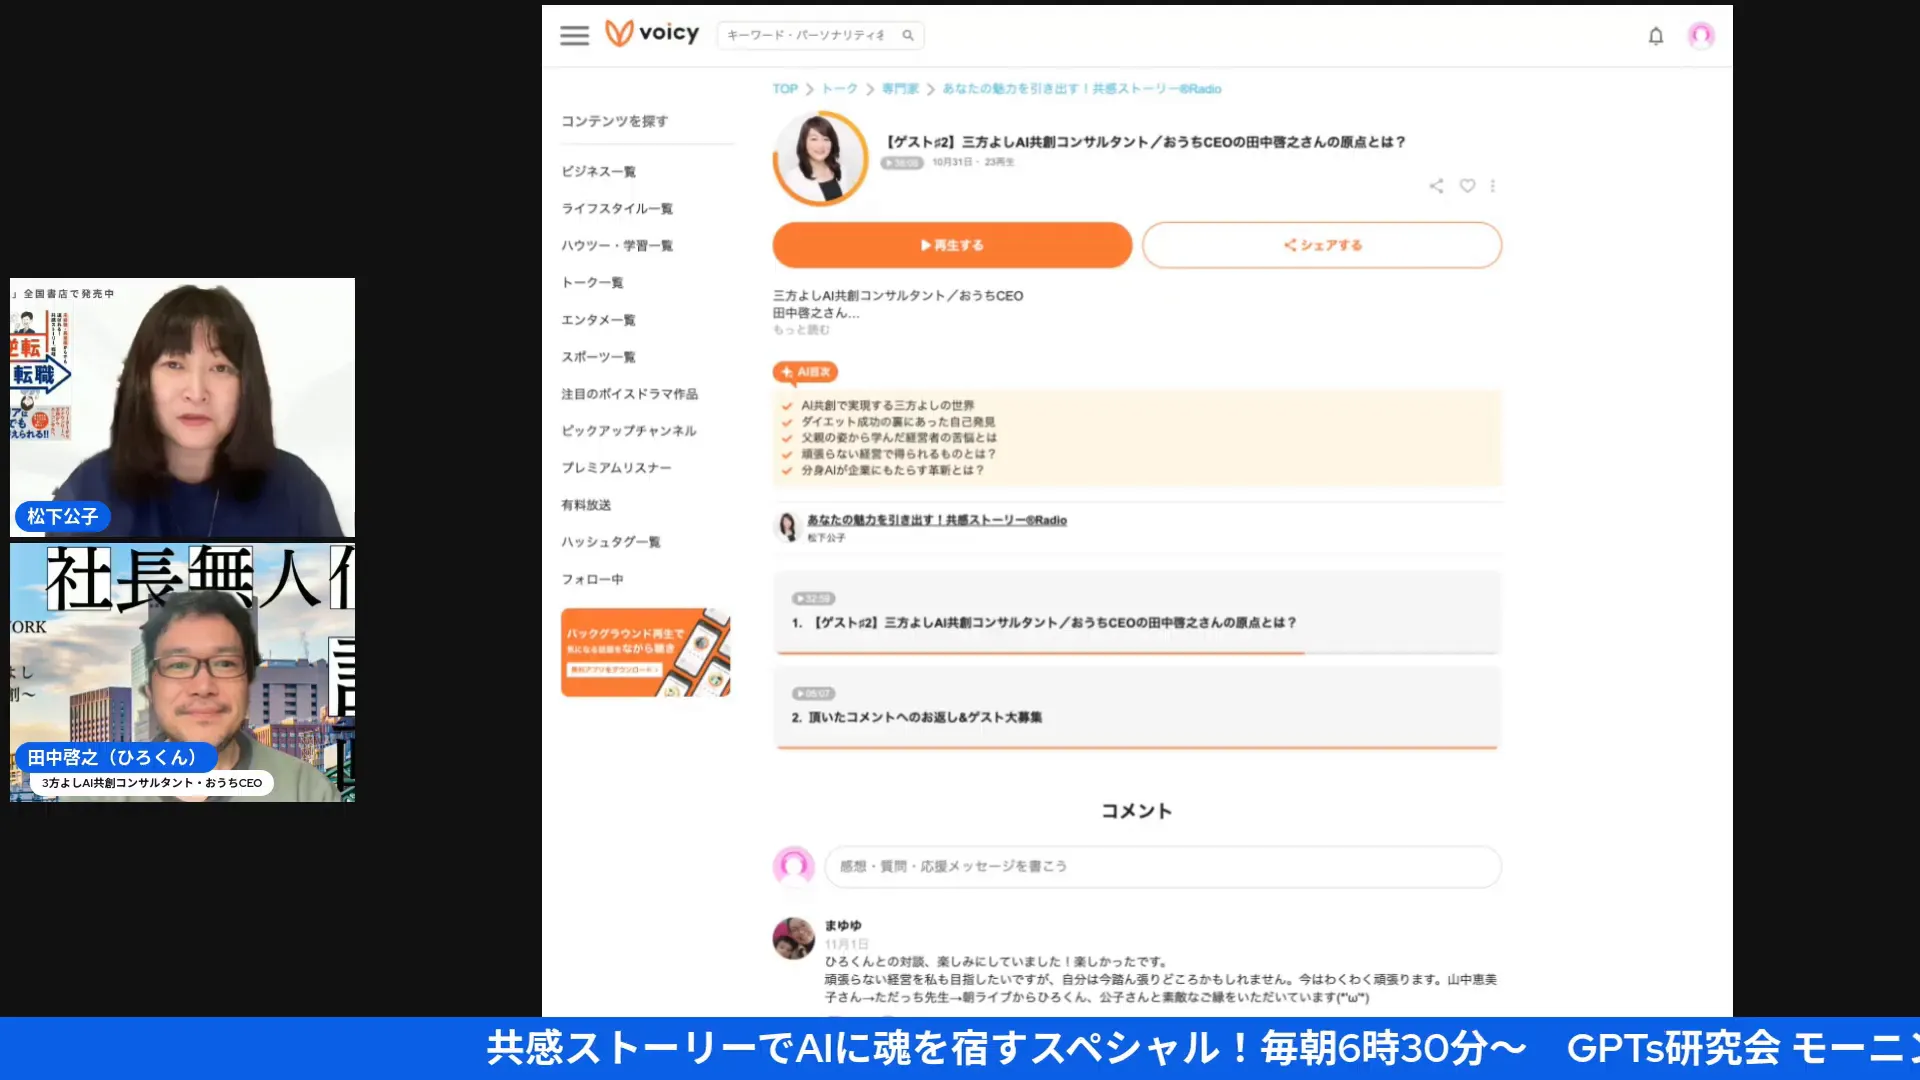Screen dimensions: 1920x1080
Task: Open the three-dot options menu
Action: click(x=1493, y=185)
